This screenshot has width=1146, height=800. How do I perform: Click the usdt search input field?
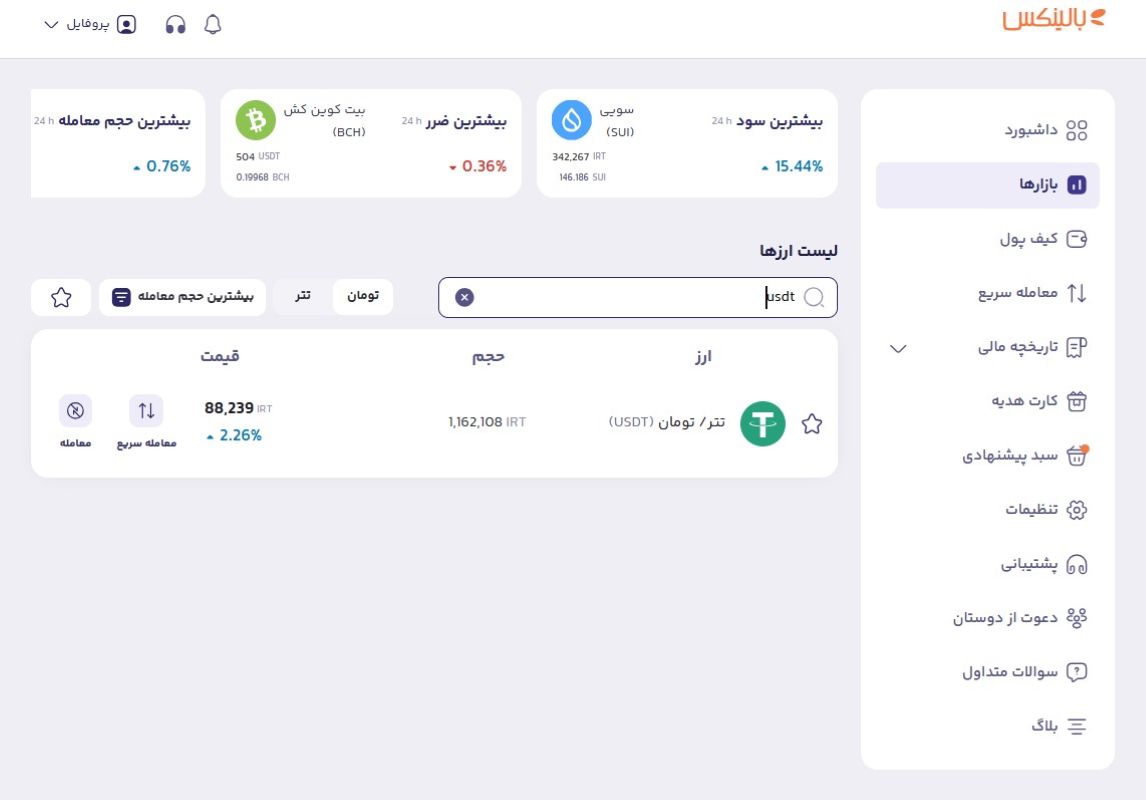(x=637, y=297)
